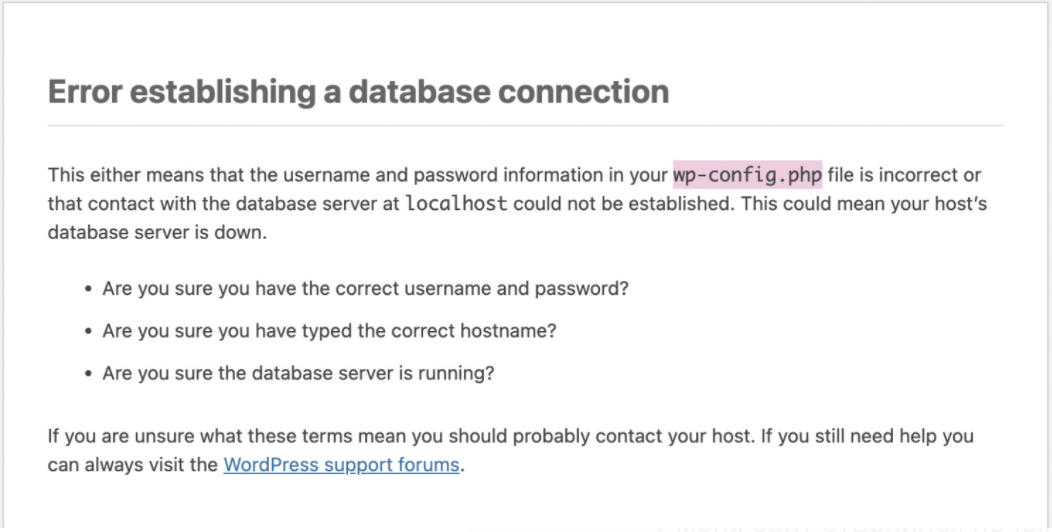Click the bullet dot before the hostname question
The image size is (1052, 532).
(90, 332)
